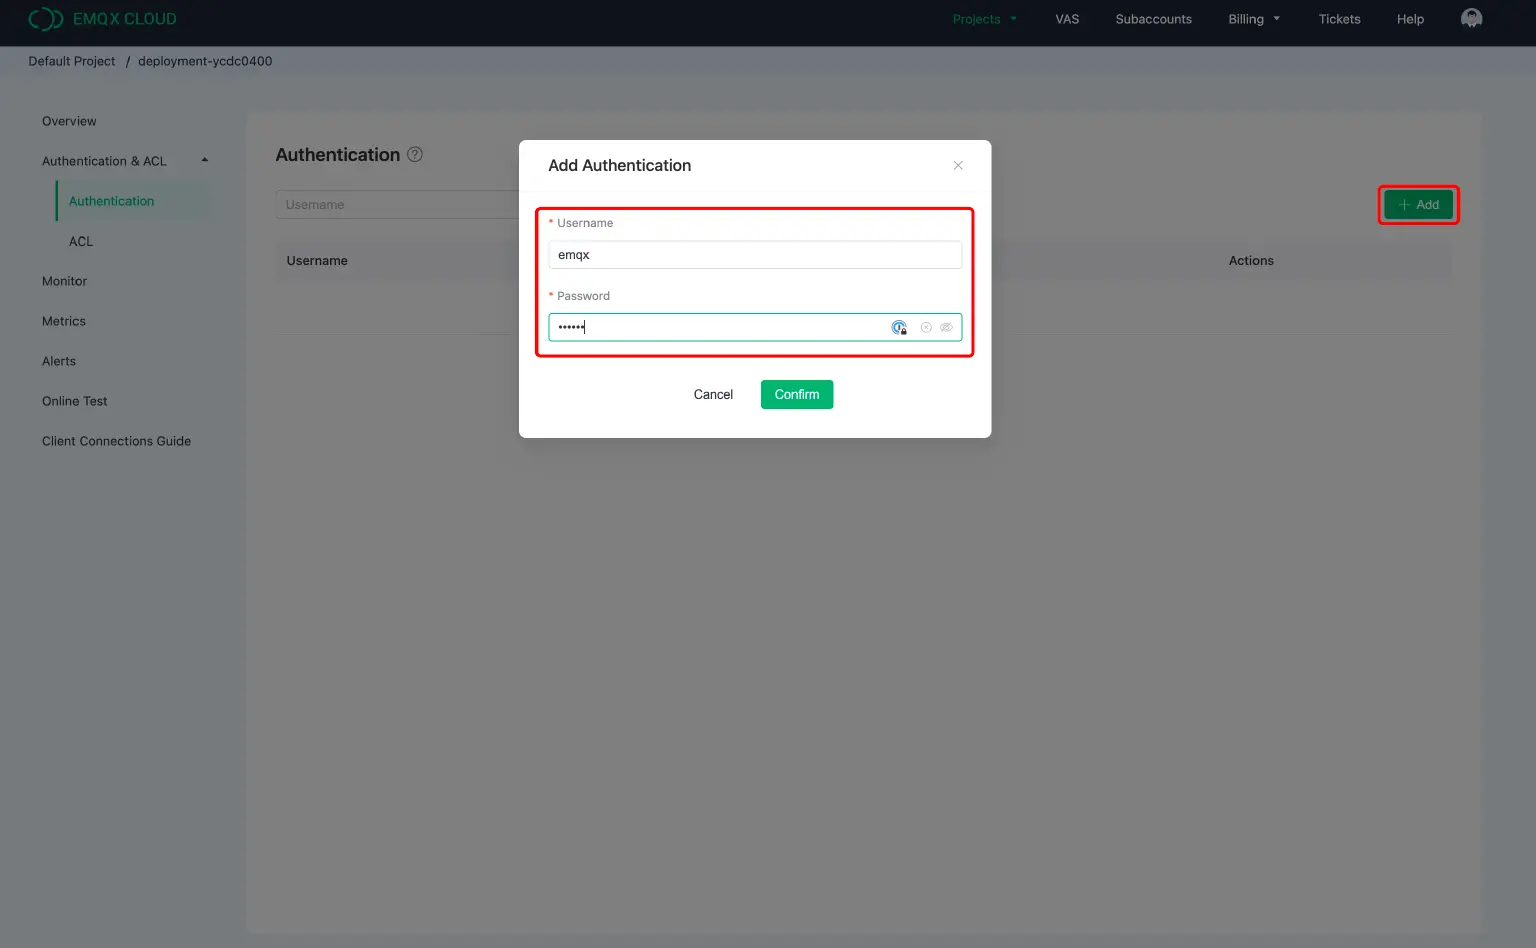1536x948 pixels.
Task: Open the Subaccounts menu item
Action: pos(1153,18)
